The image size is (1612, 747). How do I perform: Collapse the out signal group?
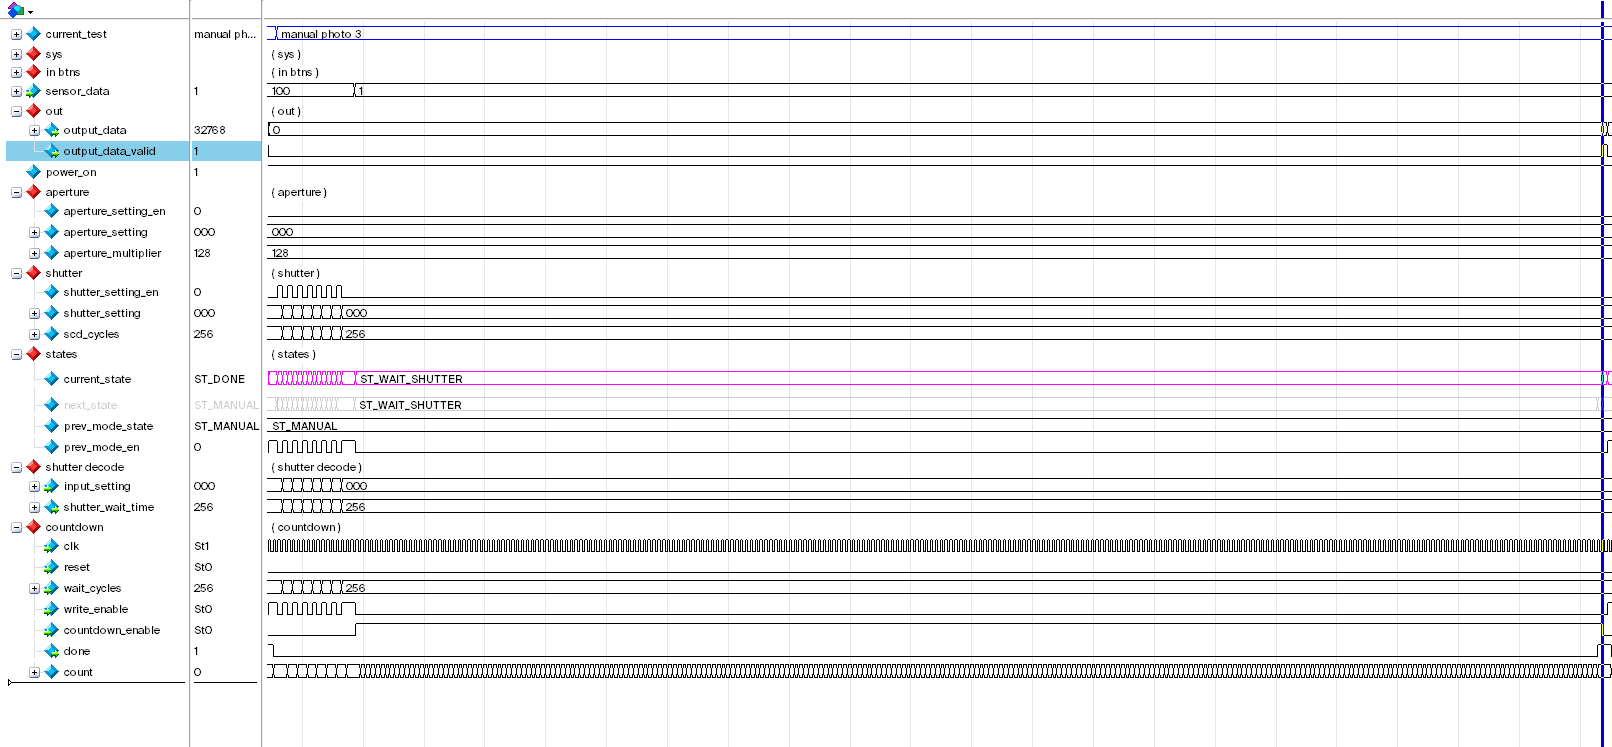tap(16, 111)
